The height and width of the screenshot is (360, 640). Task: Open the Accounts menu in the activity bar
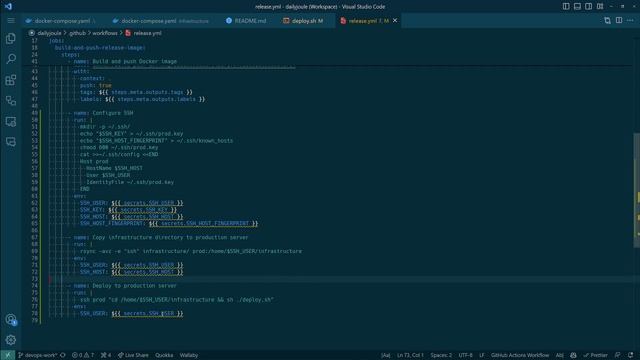(x=11, y=320)
